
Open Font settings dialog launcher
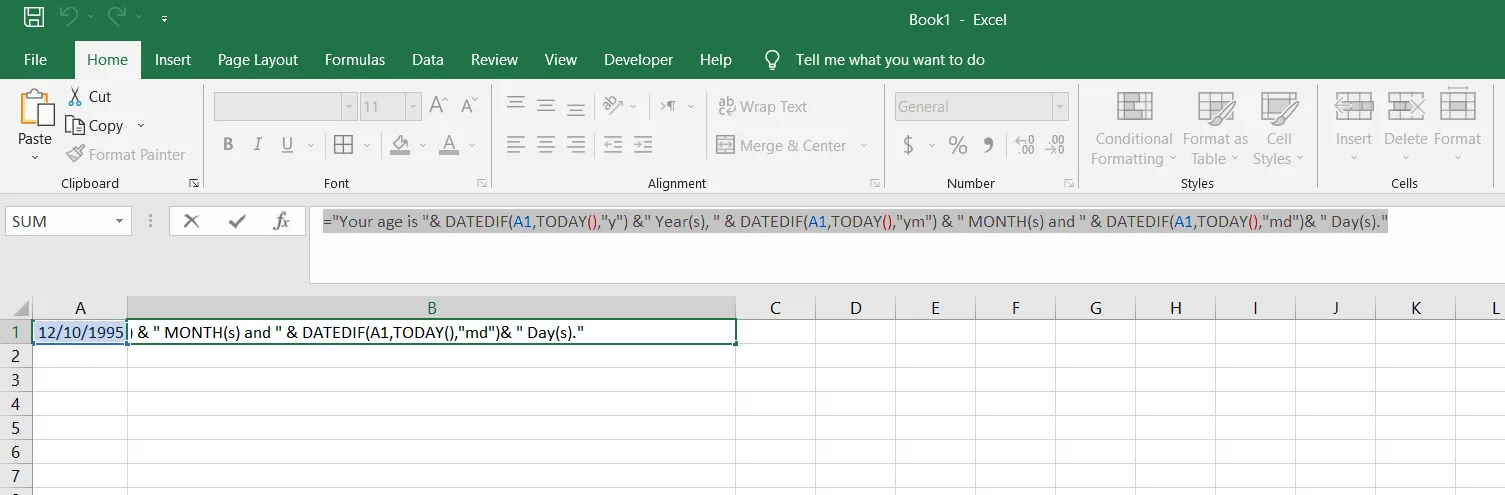pos(482,183)
